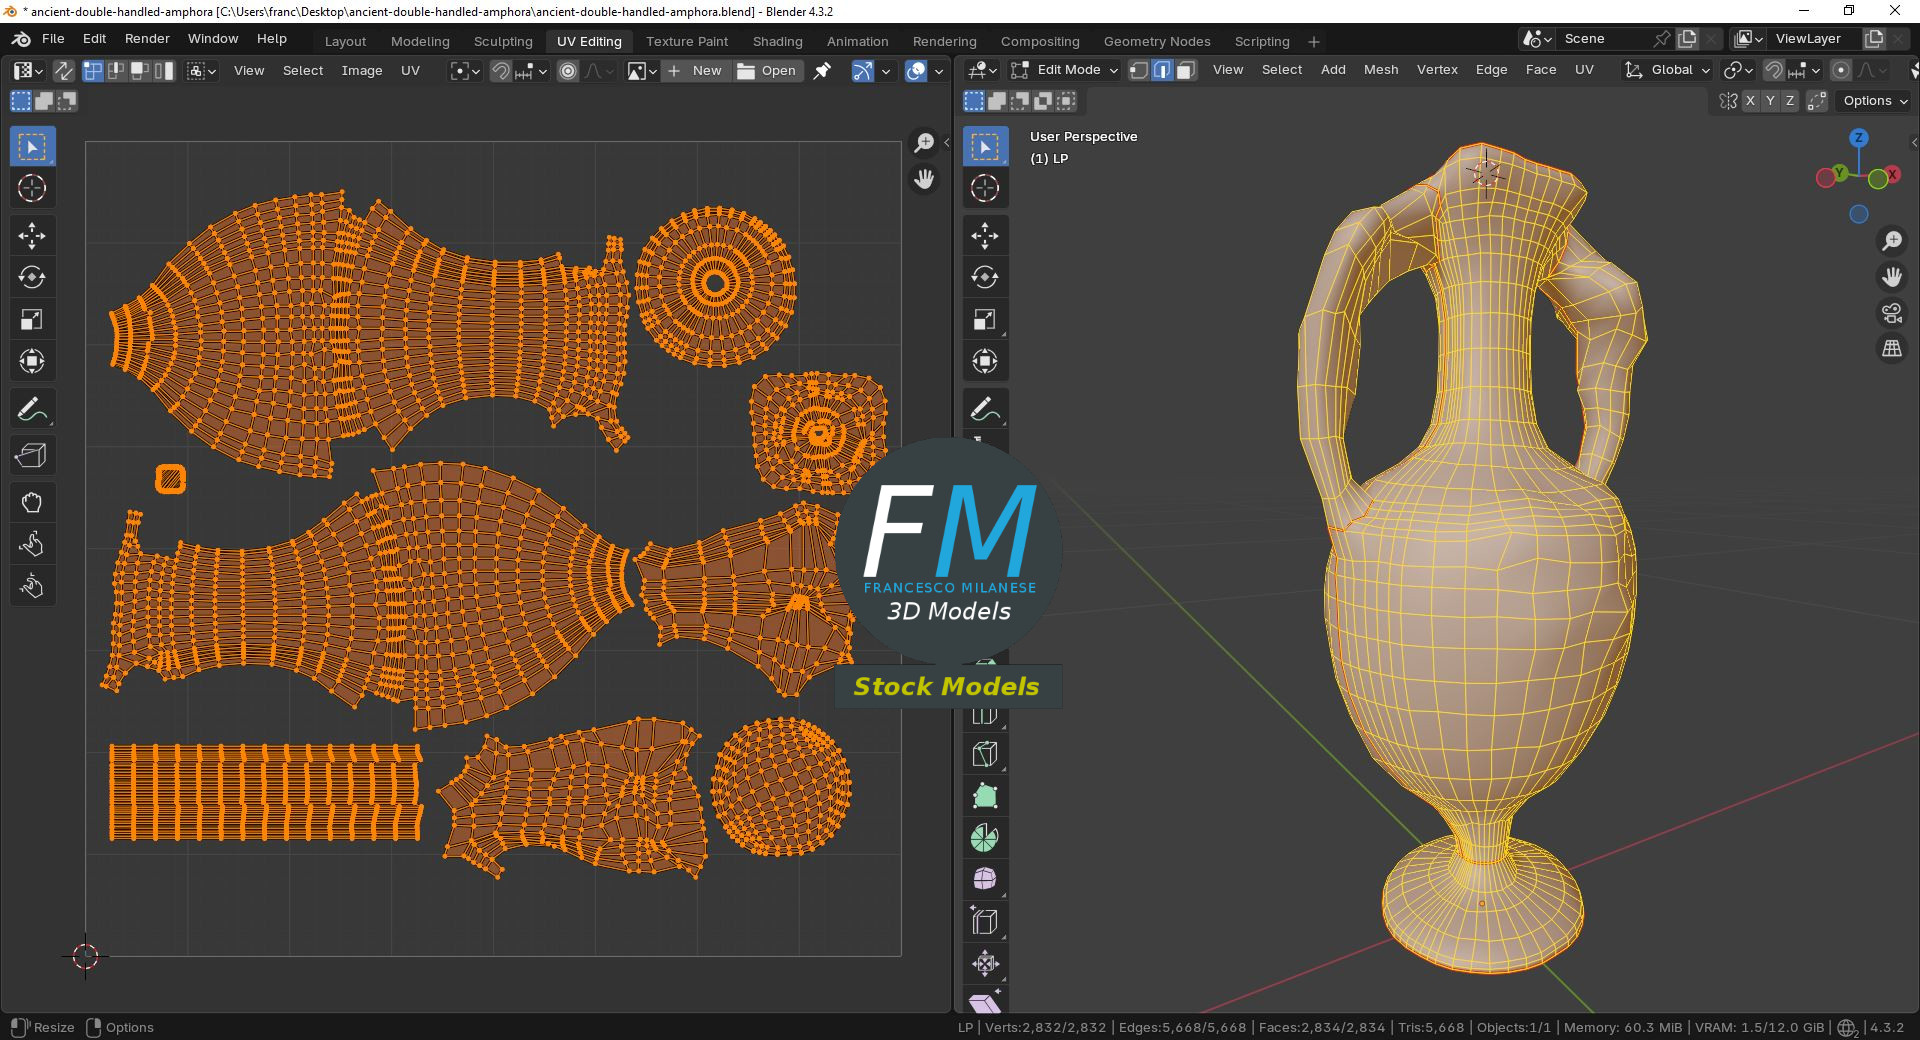Switch to orthographic view with grid icon
Viewport: 1920px width, 1040px height.
1891,349
